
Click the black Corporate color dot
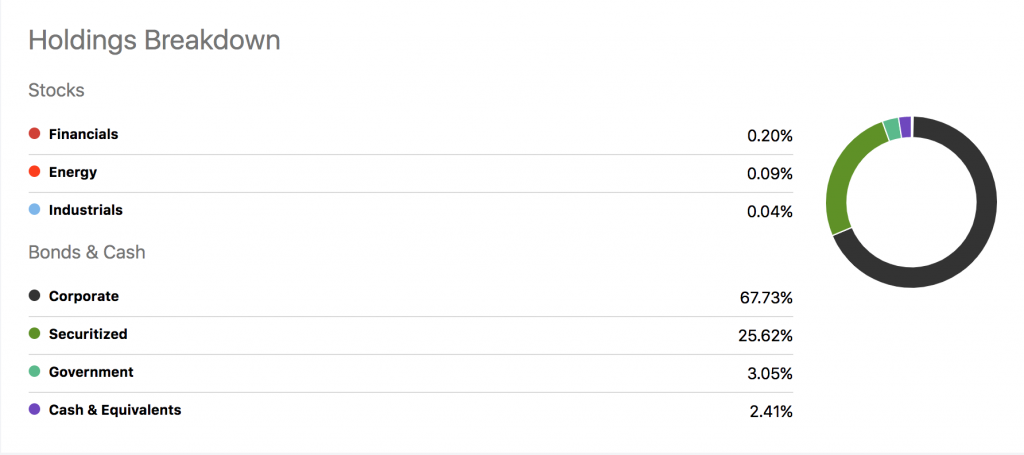(x=35, y=296)
